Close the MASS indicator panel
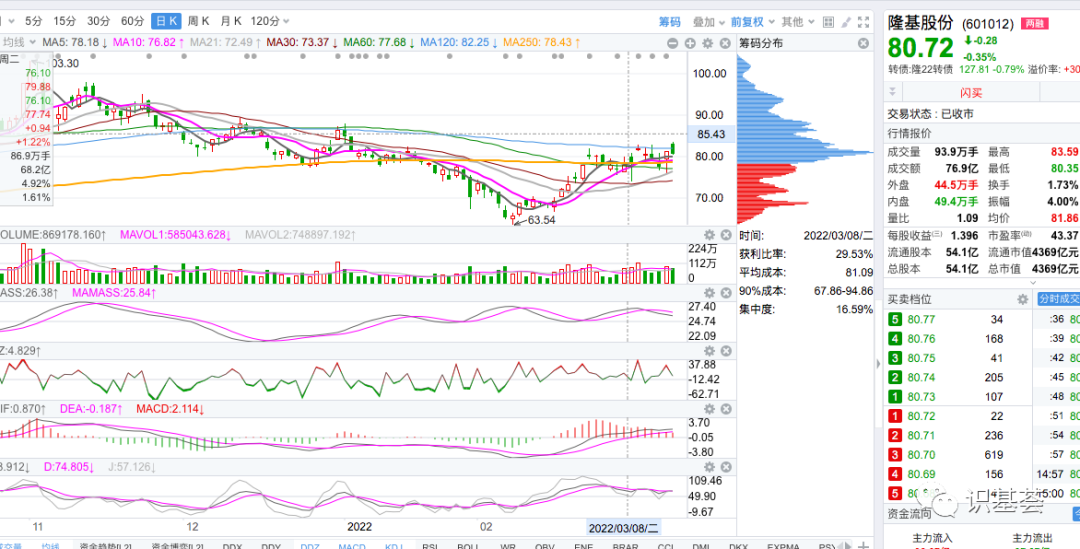 (725, 293)
